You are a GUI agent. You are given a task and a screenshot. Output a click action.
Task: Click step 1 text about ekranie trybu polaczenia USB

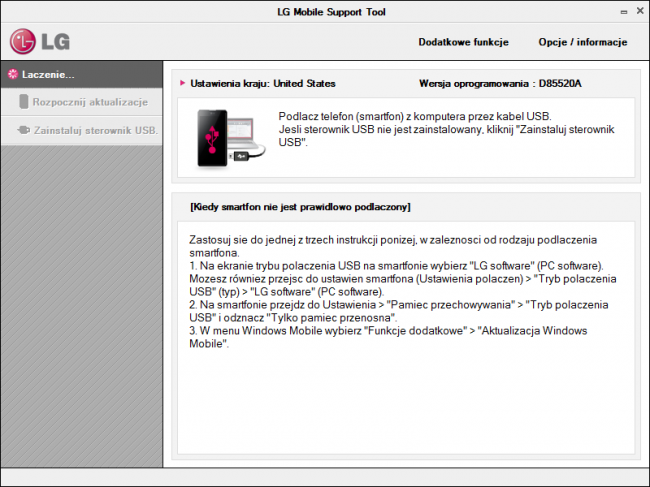(403, 279)
